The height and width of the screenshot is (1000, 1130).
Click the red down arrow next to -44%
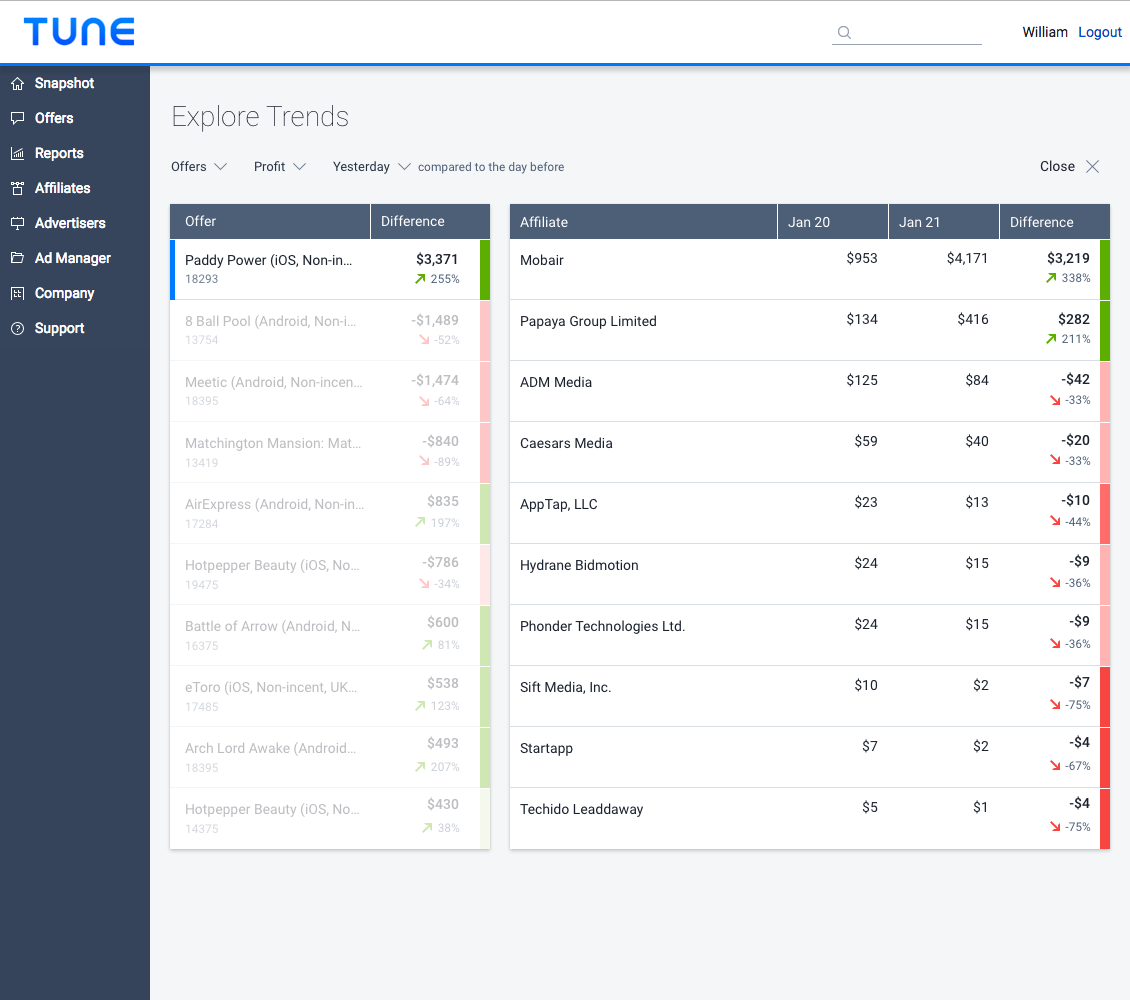(1055, 522)
